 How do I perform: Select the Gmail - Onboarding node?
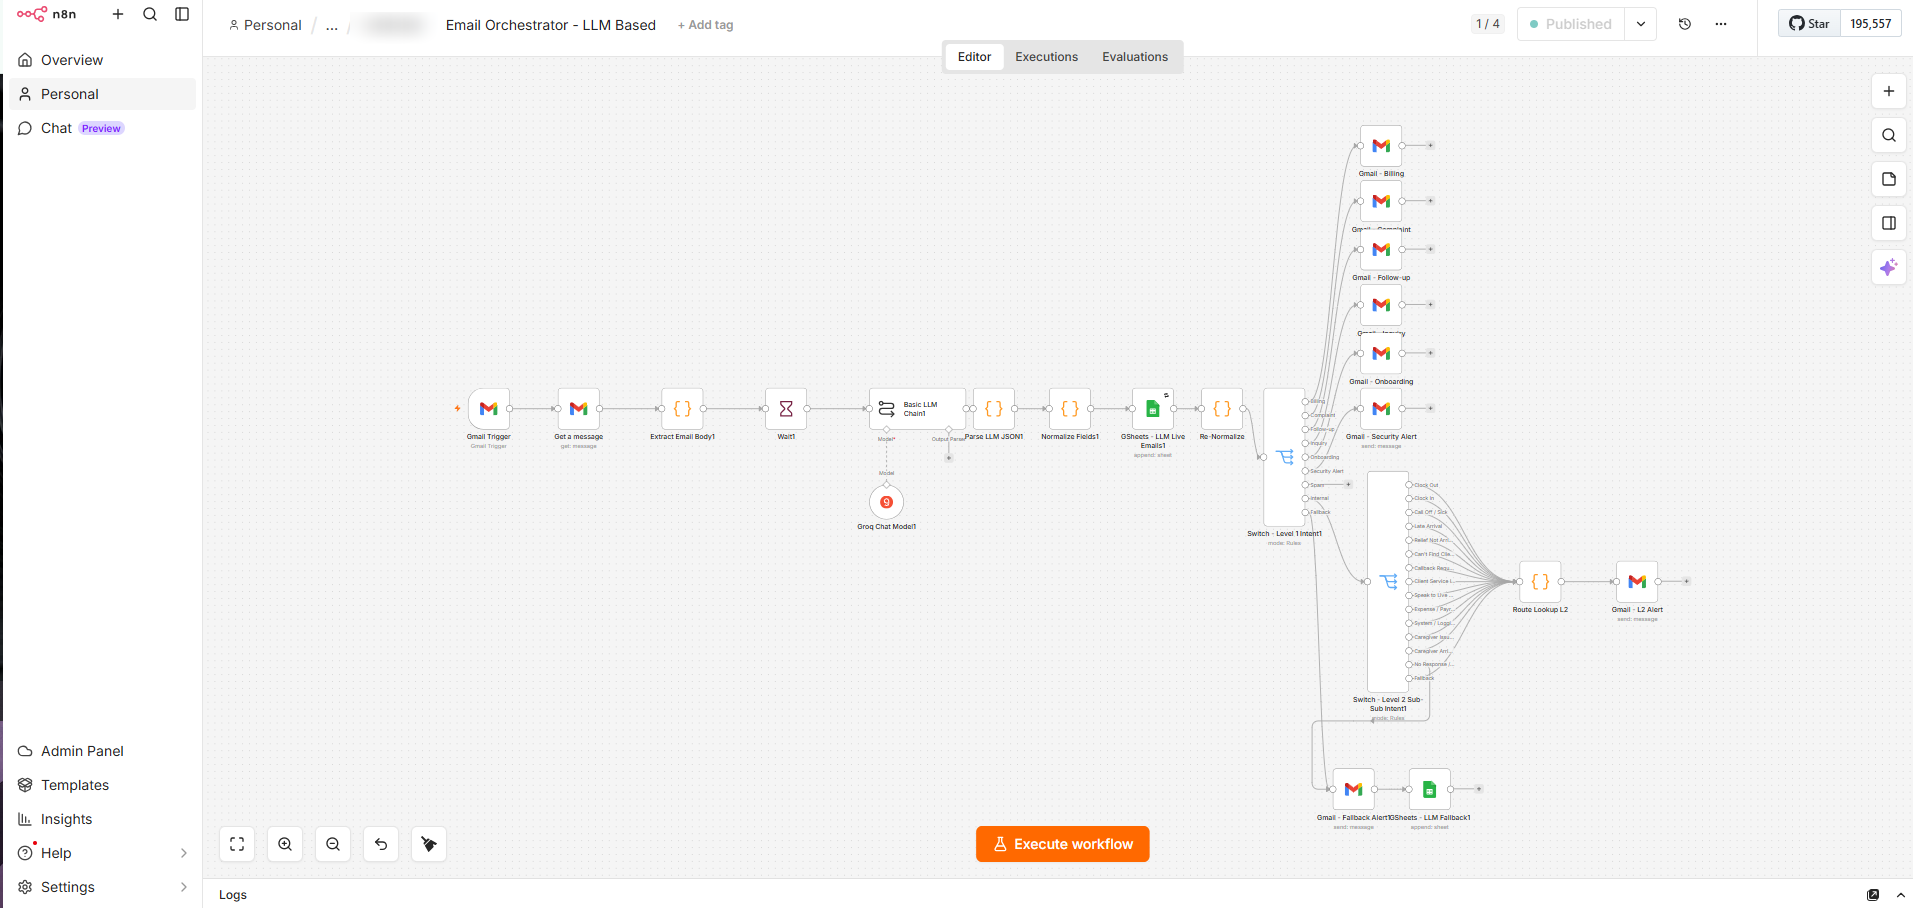coord(1381,353)
